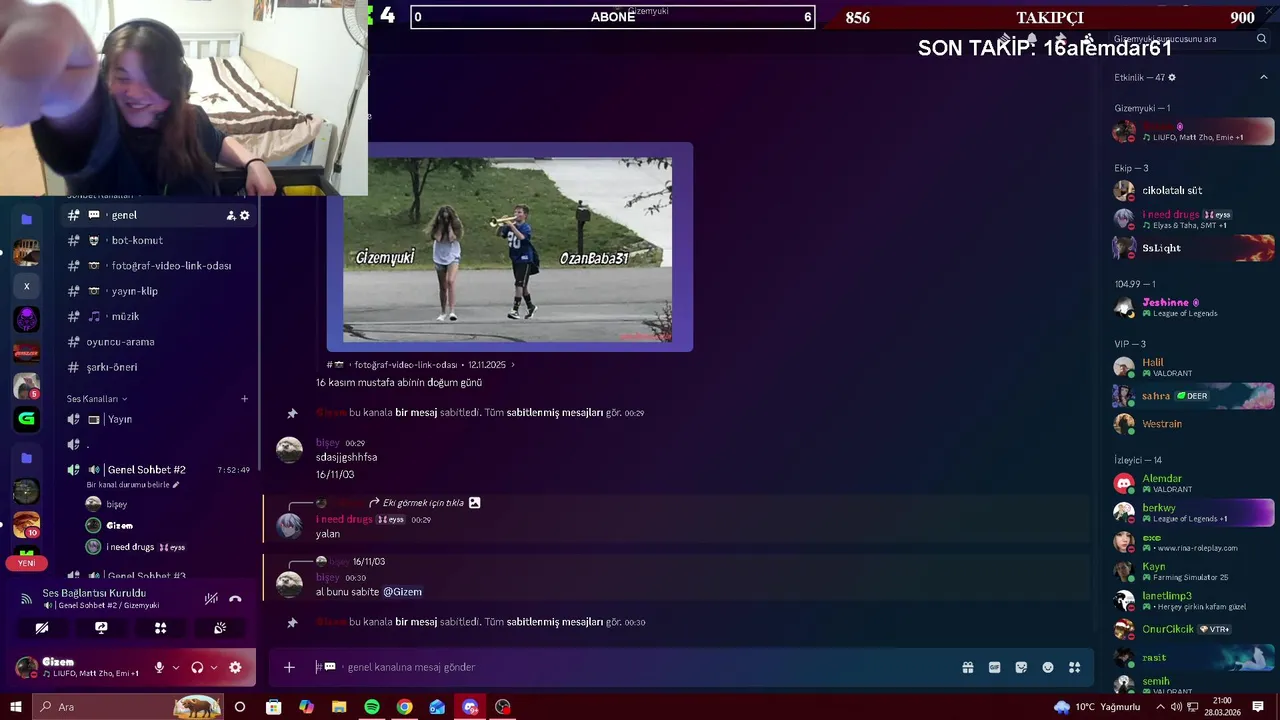The image size is (1280, 720).
Task: Edit genel channel settings gear
Action: (x=245, y=215)
